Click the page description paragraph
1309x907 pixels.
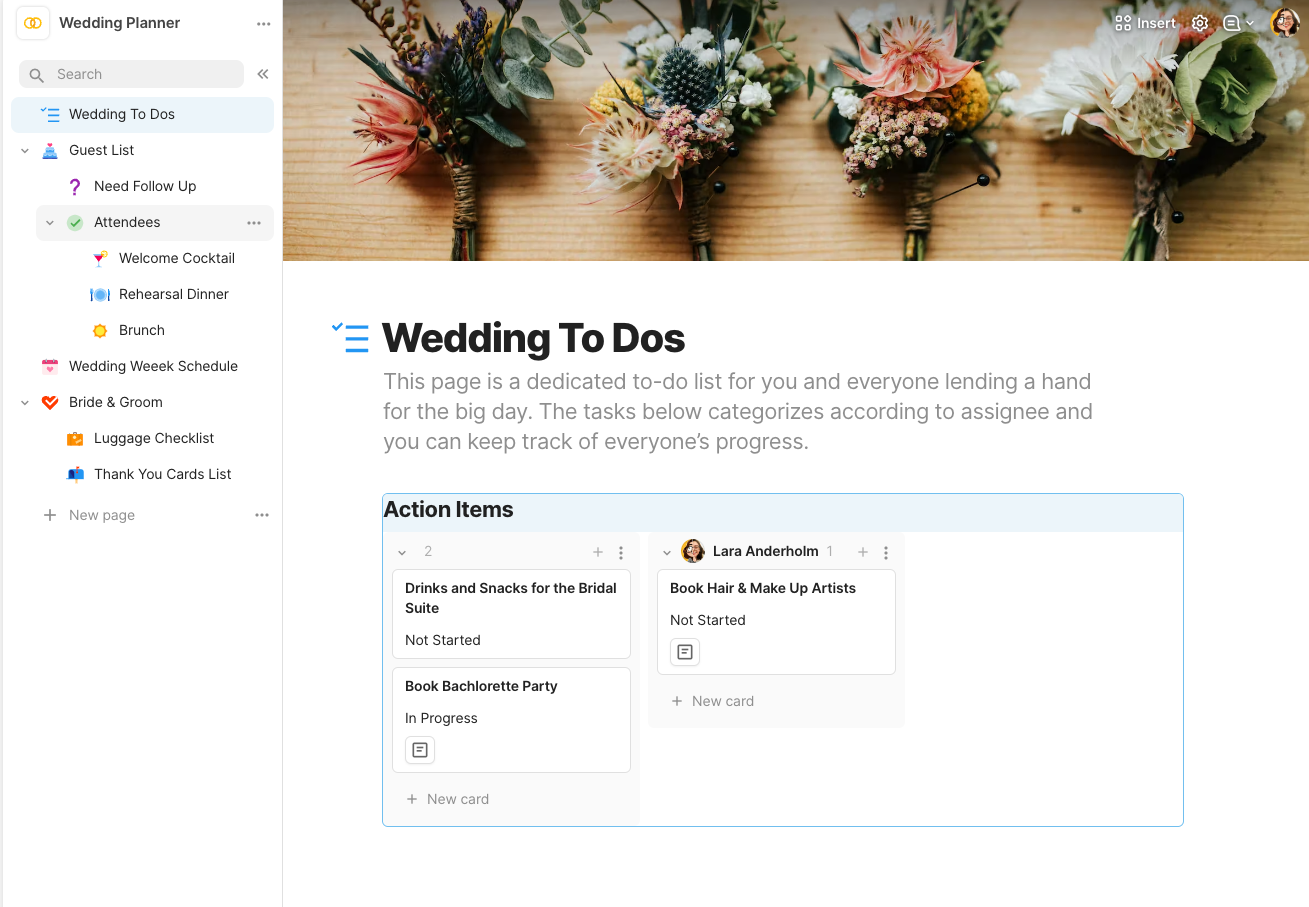(x=738, y=411)
